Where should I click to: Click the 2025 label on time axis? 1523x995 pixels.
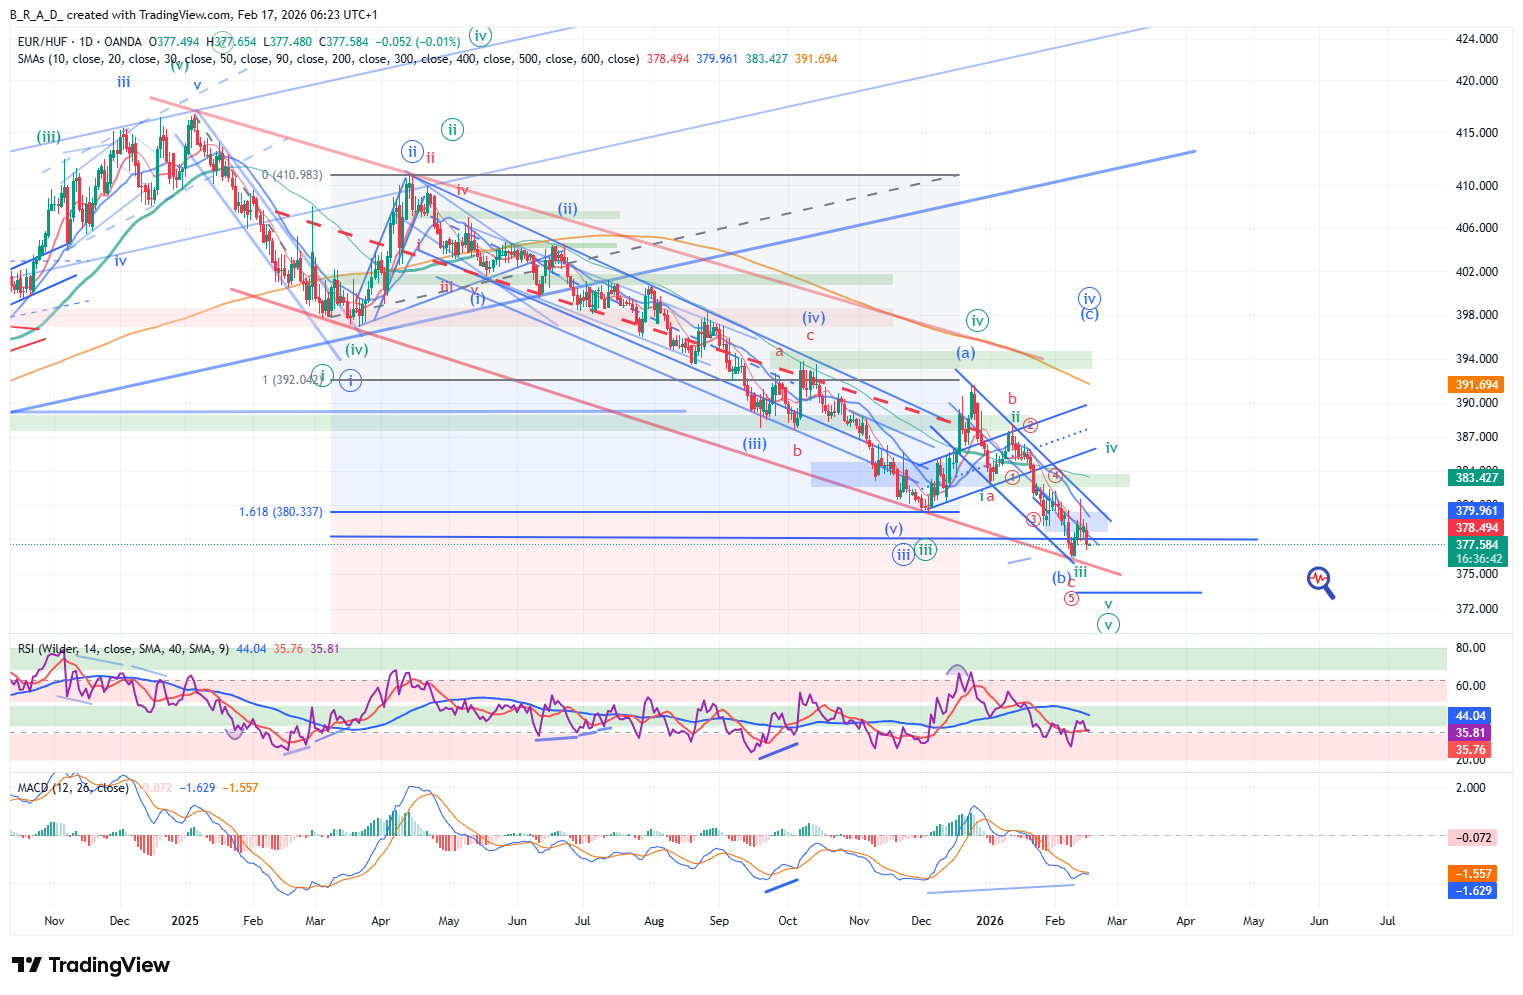(185, 921)
